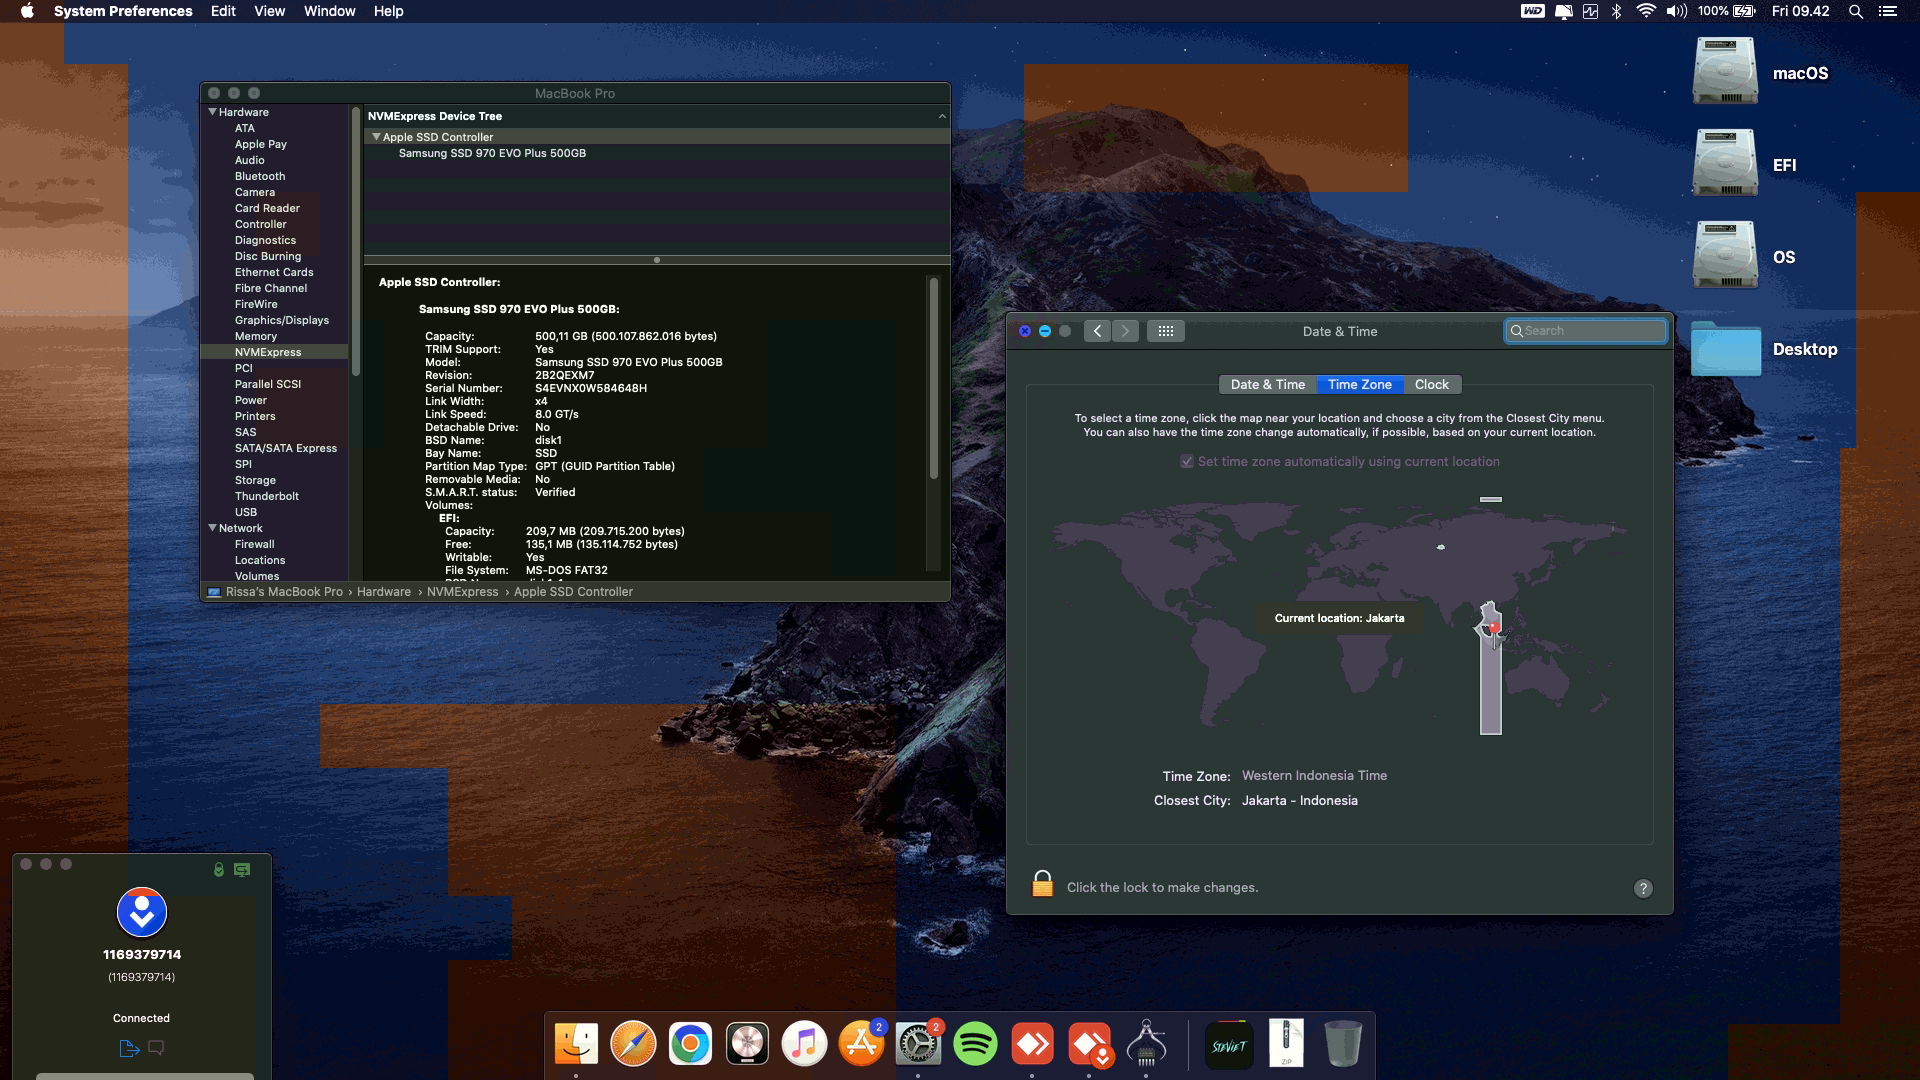Select Firewall under Network
The width and height of the screenshot is (1920, 1080).
tap(254, 544)
